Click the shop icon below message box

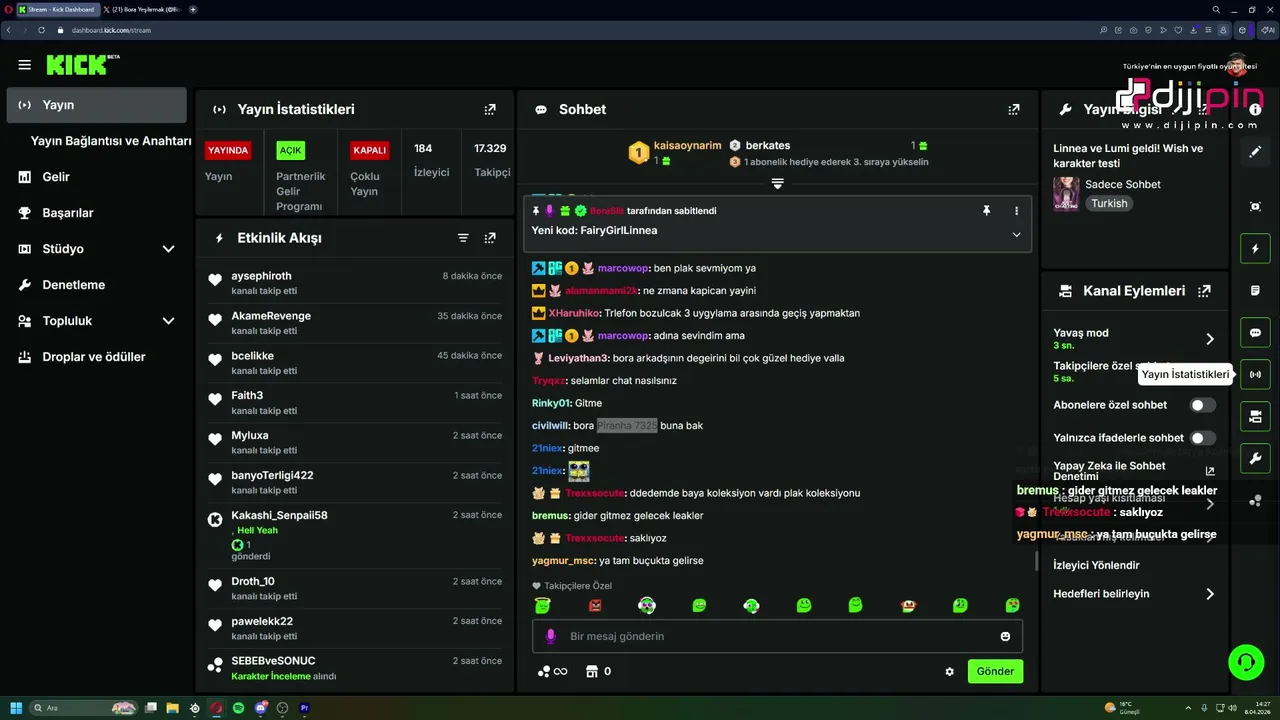[591, 671]
